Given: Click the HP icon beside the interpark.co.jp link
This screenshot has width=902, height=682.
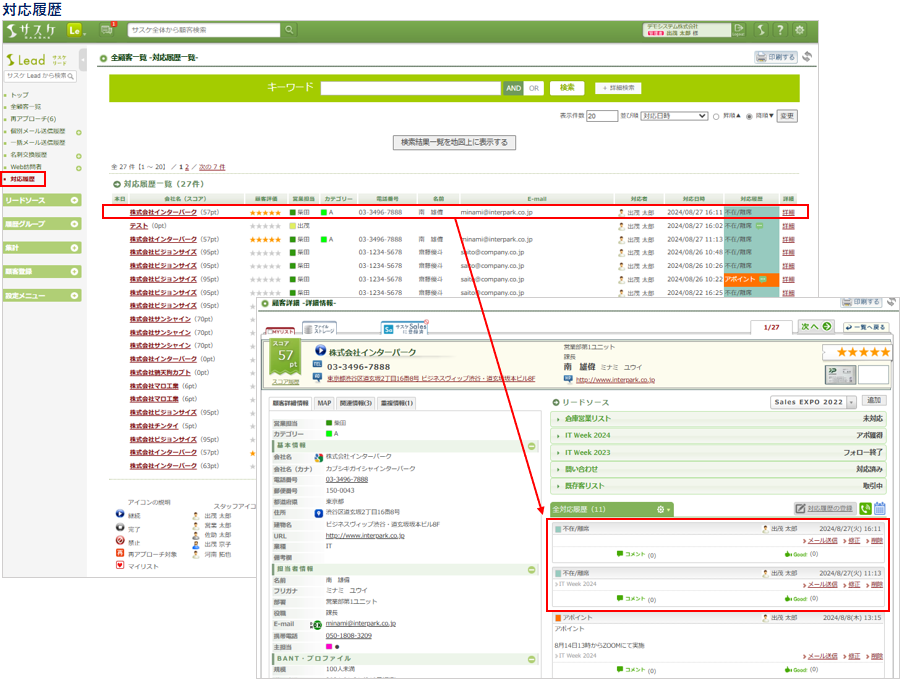Looking at the screenshot, I should pos(568,379).
